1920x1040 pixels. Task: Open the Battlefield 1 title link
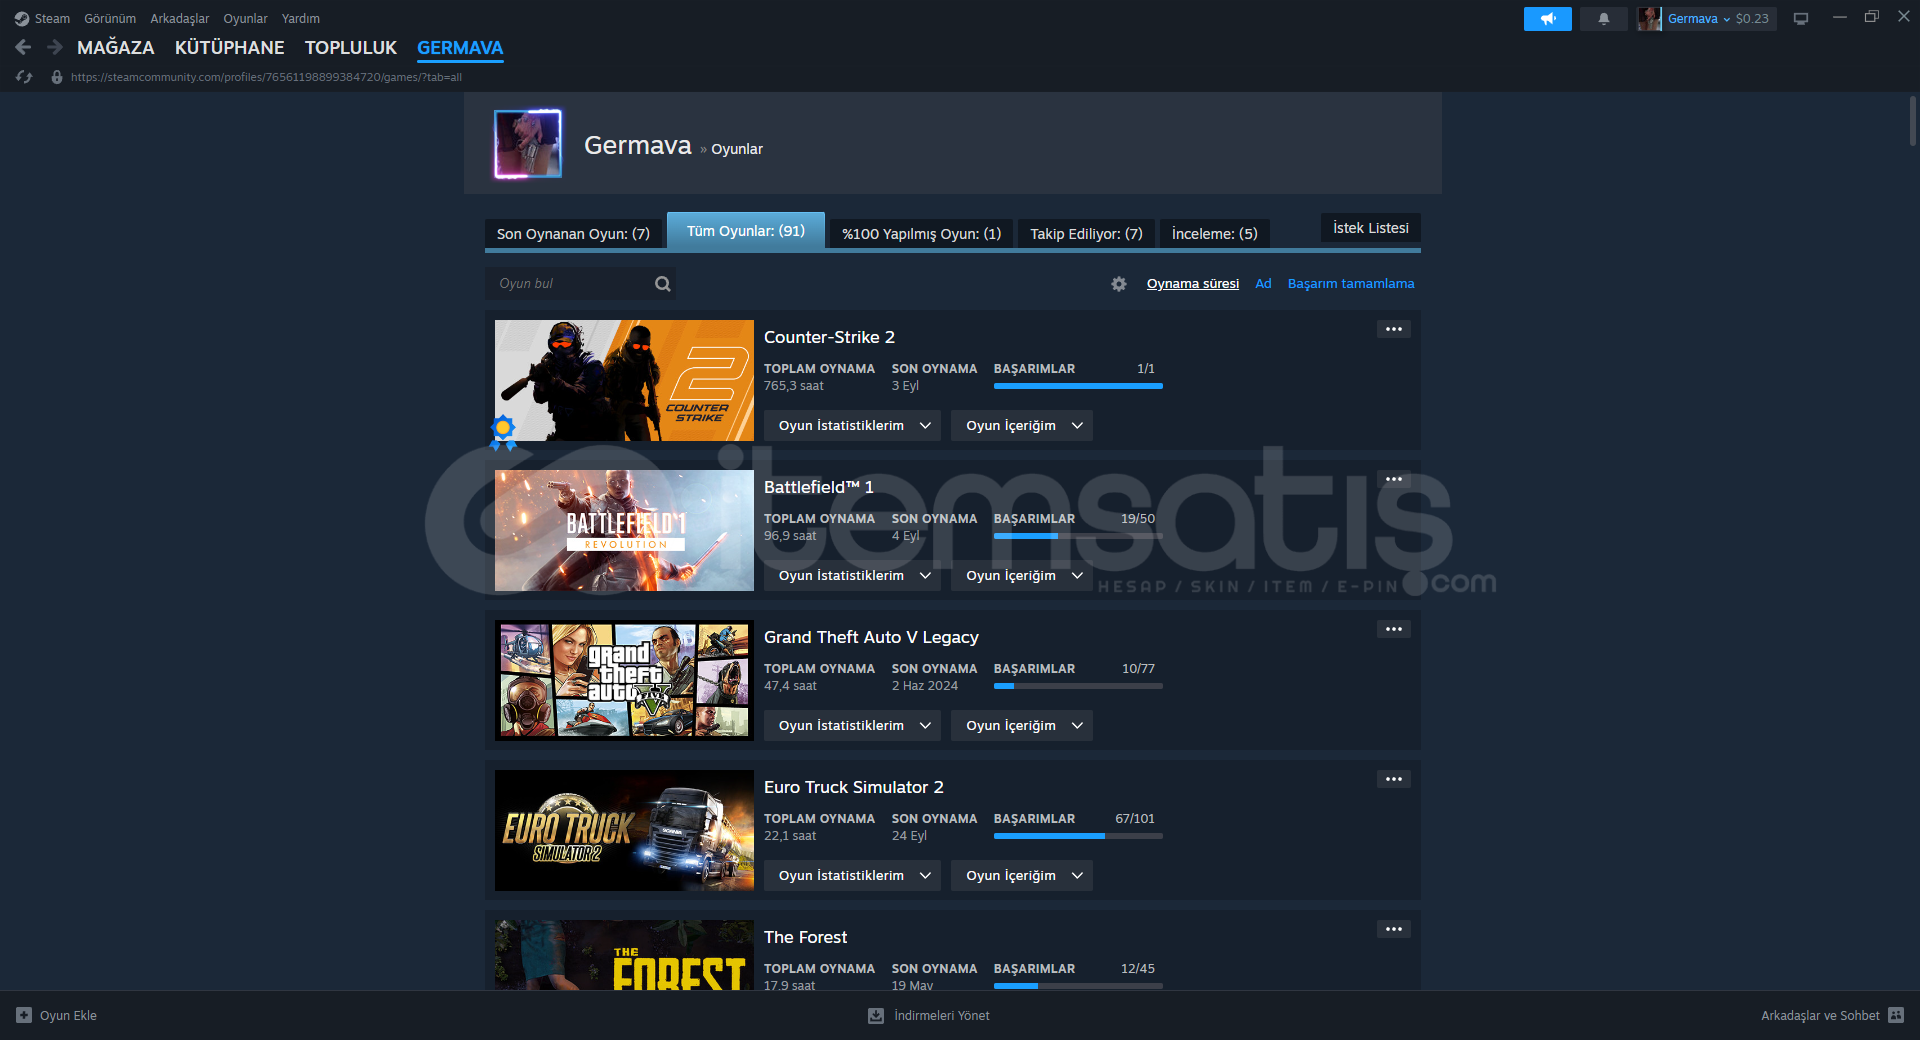point(819,487)
